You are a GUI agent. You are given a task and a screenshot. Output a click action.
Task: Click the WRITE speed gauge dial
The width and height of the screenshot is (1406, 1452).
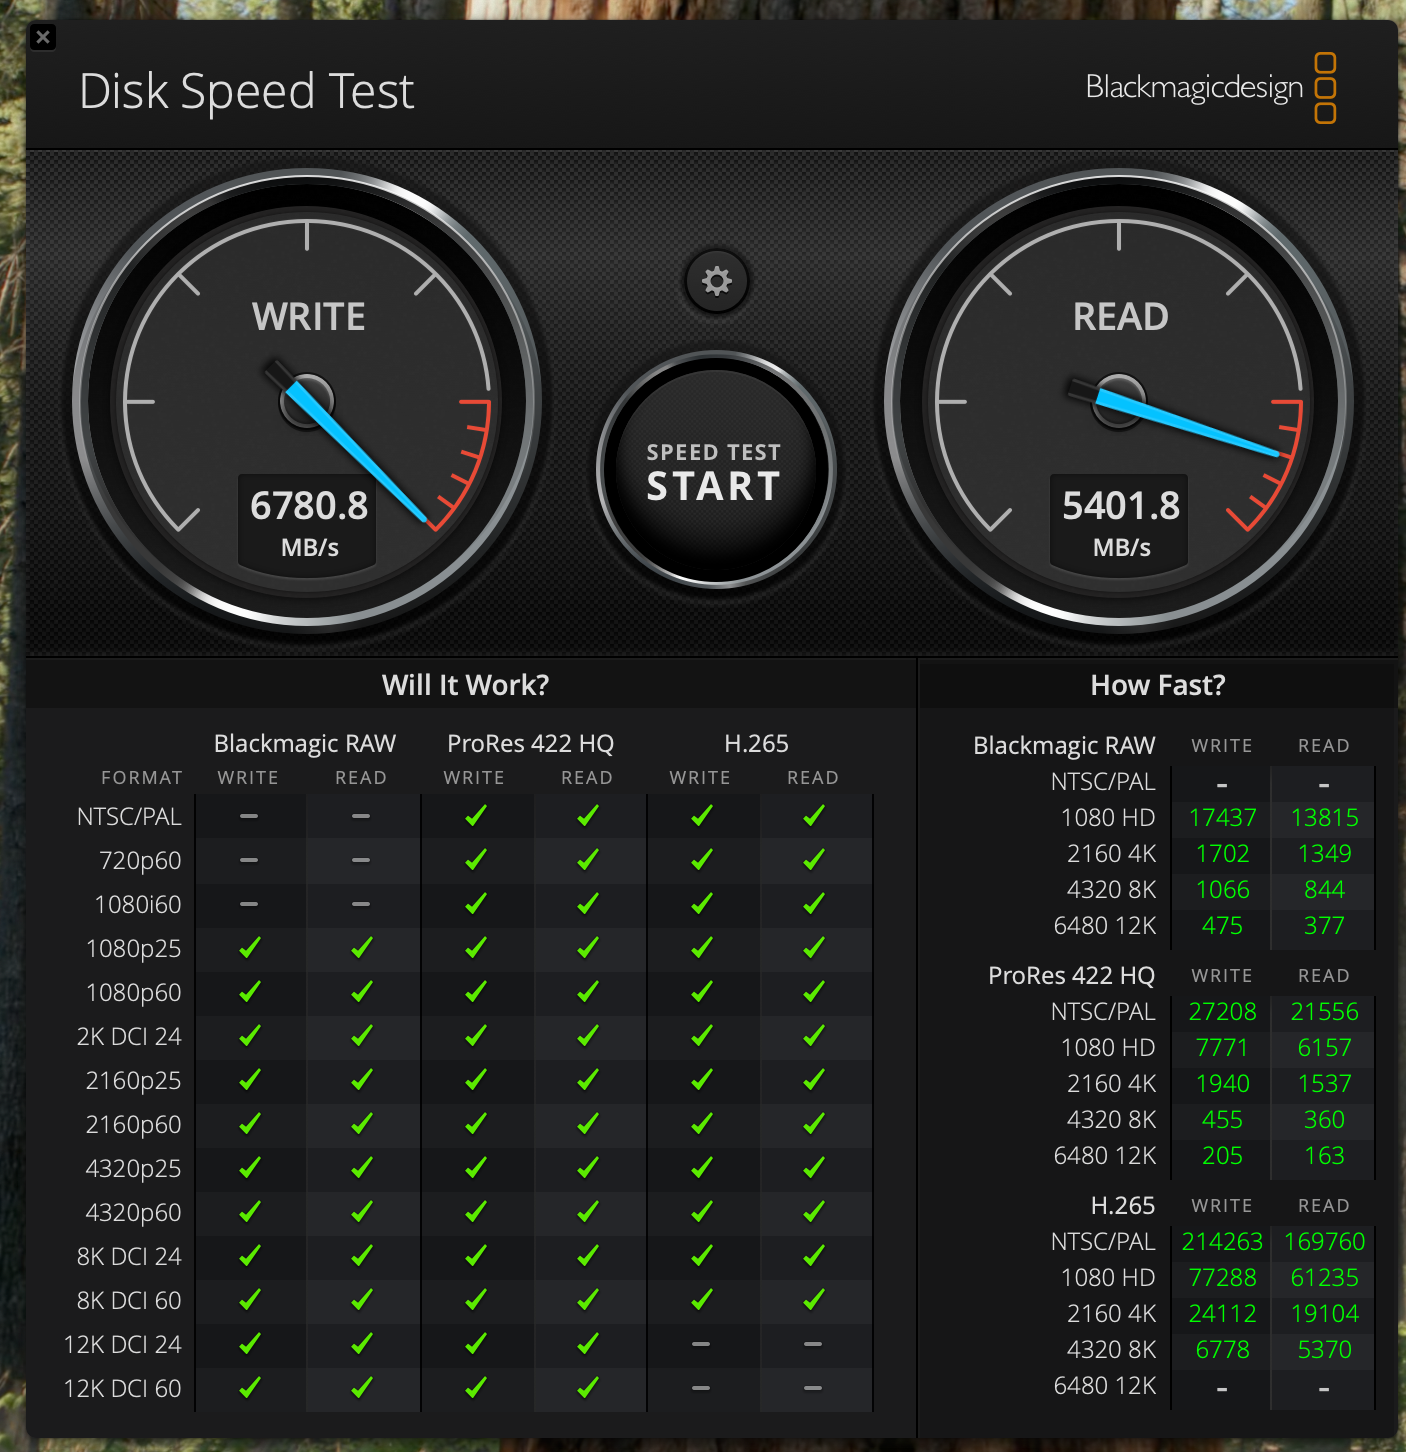(x=307, y=400)
